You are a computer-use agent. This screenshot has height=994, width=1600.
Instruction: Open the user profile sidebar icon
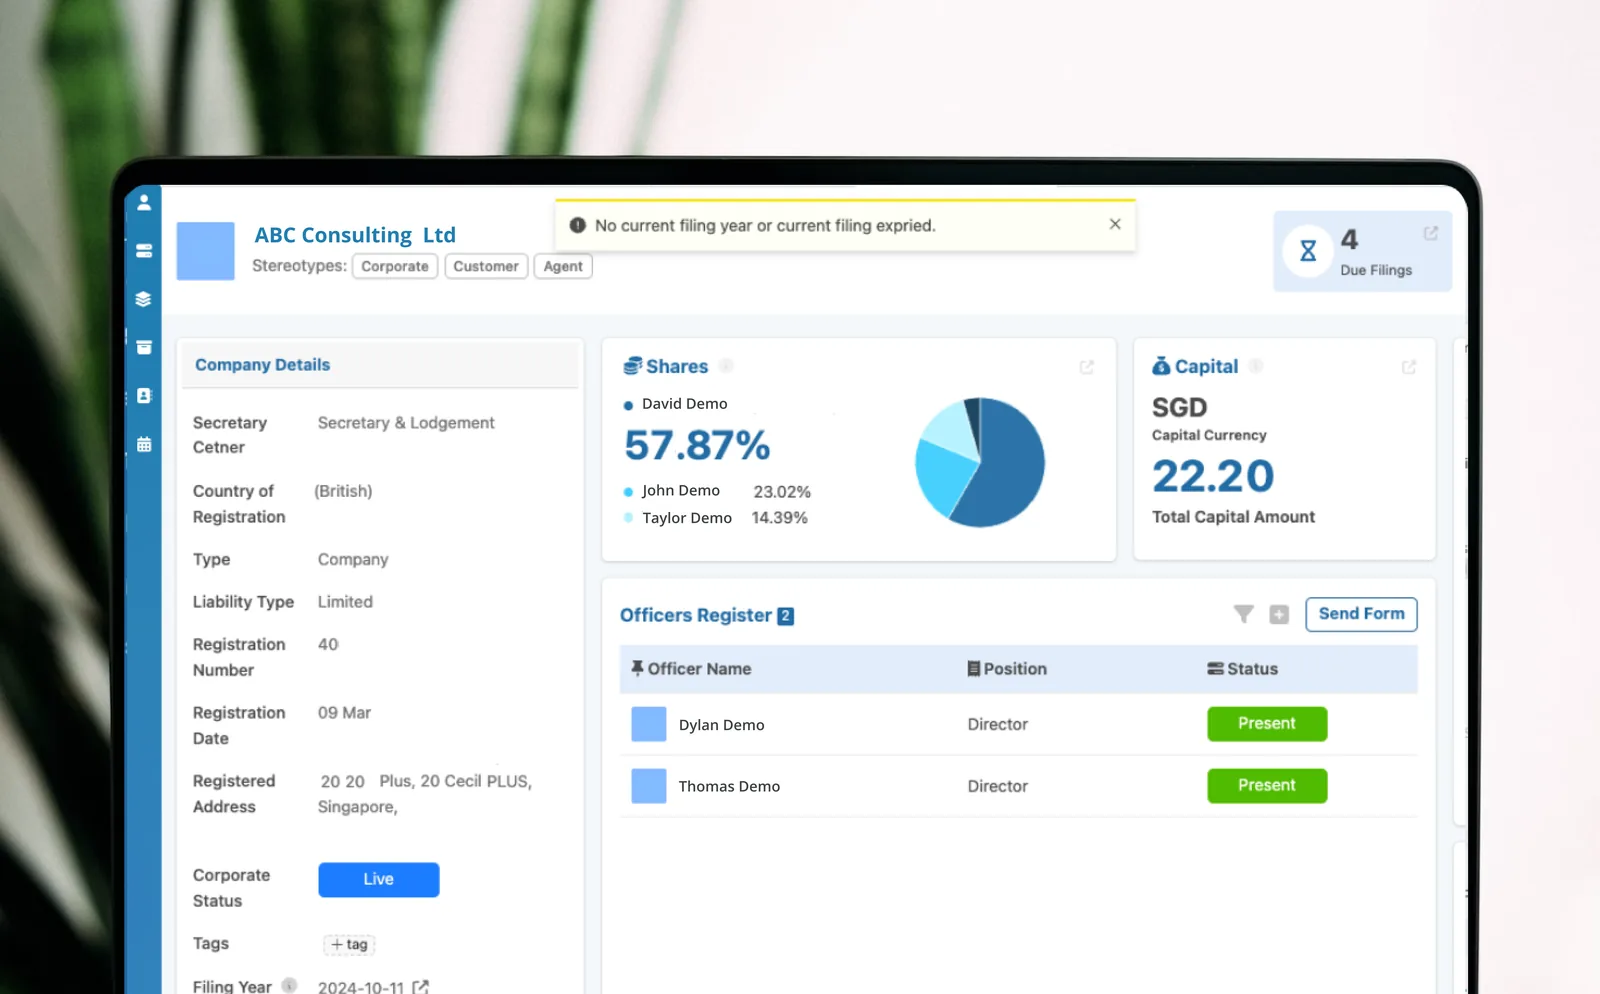(x=144, y=202)
